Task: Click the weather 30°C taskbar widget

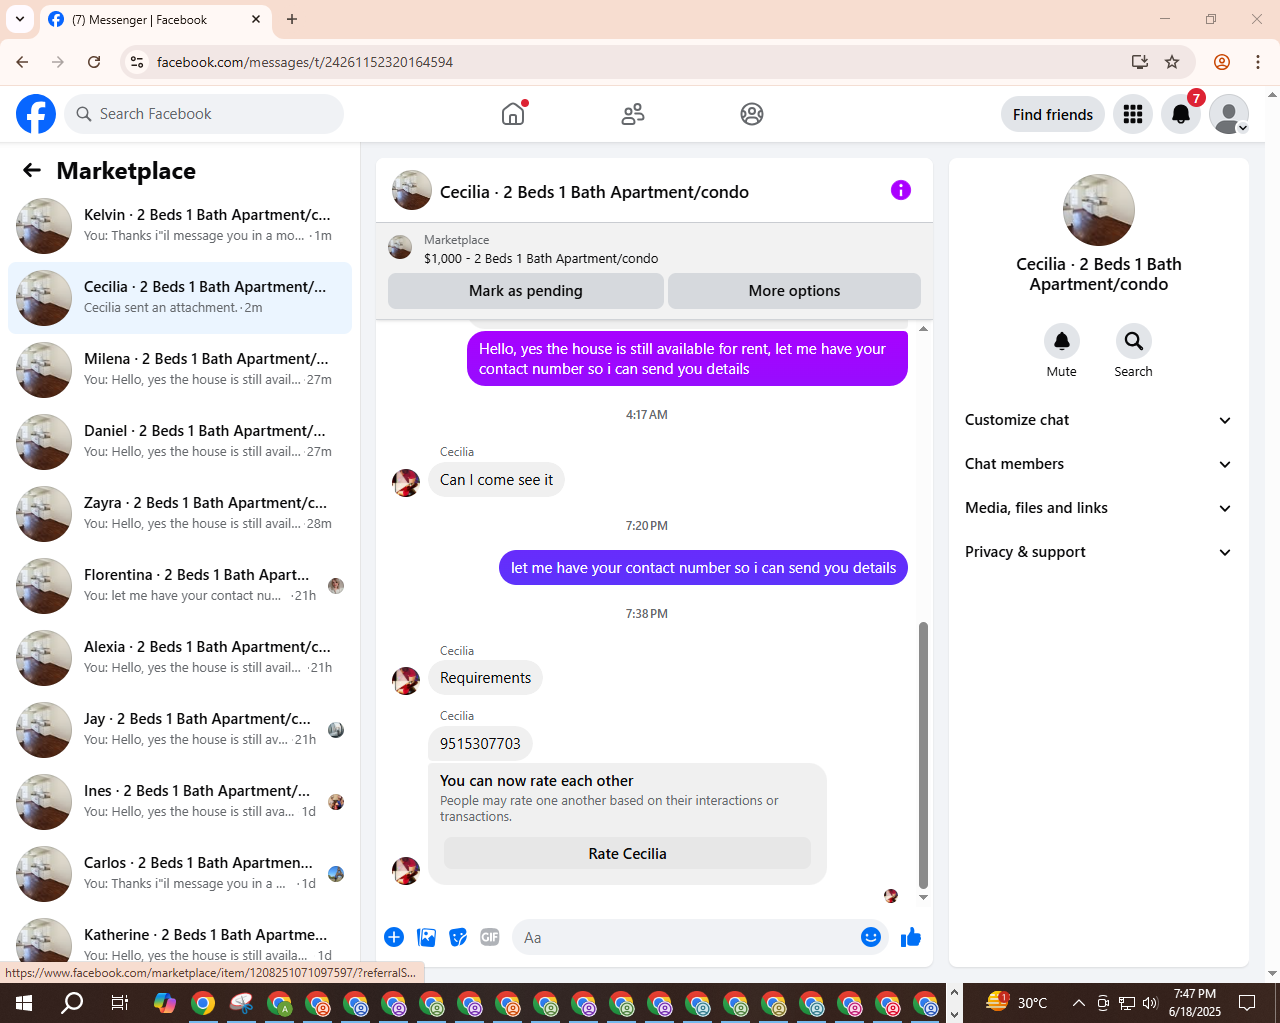Action: (1017, 1002)
